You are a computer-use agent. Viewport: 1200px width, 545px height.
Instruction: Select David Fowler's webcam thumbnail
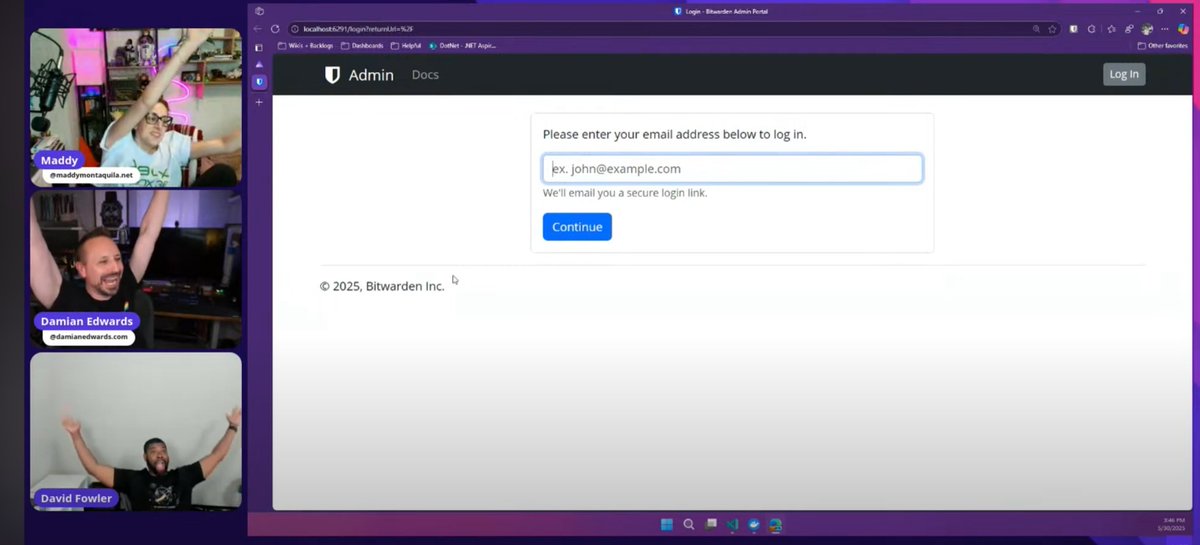pyautogui.click(x=136, y=432)
